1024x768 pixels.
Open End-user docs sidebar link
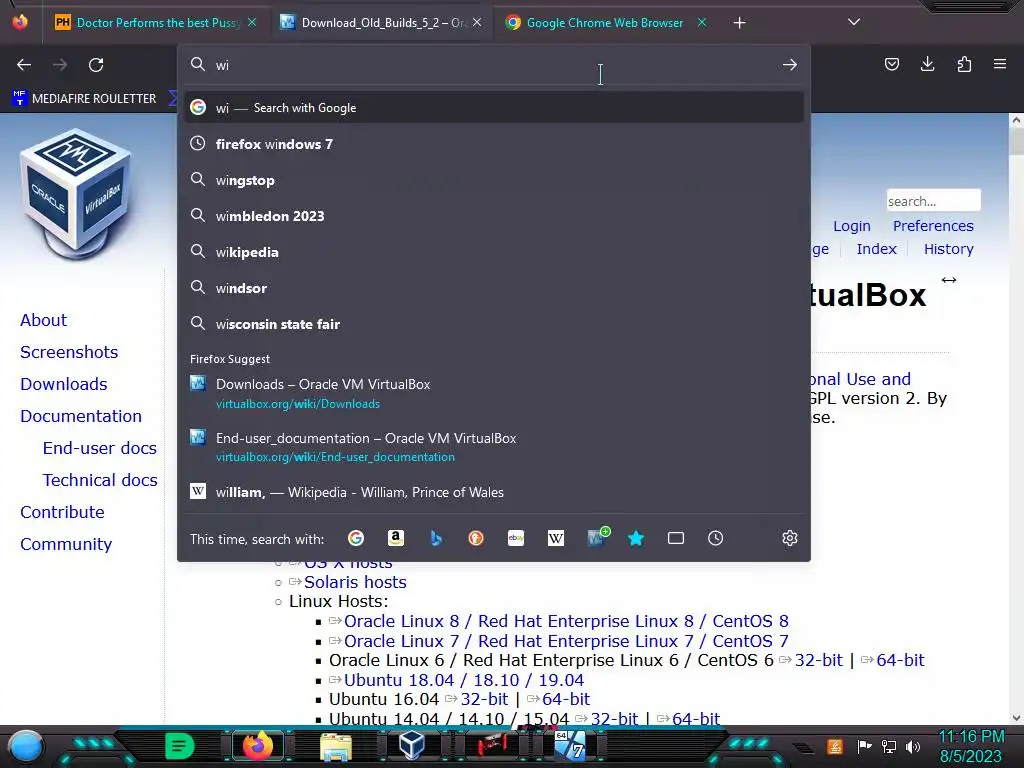[100, 448]
